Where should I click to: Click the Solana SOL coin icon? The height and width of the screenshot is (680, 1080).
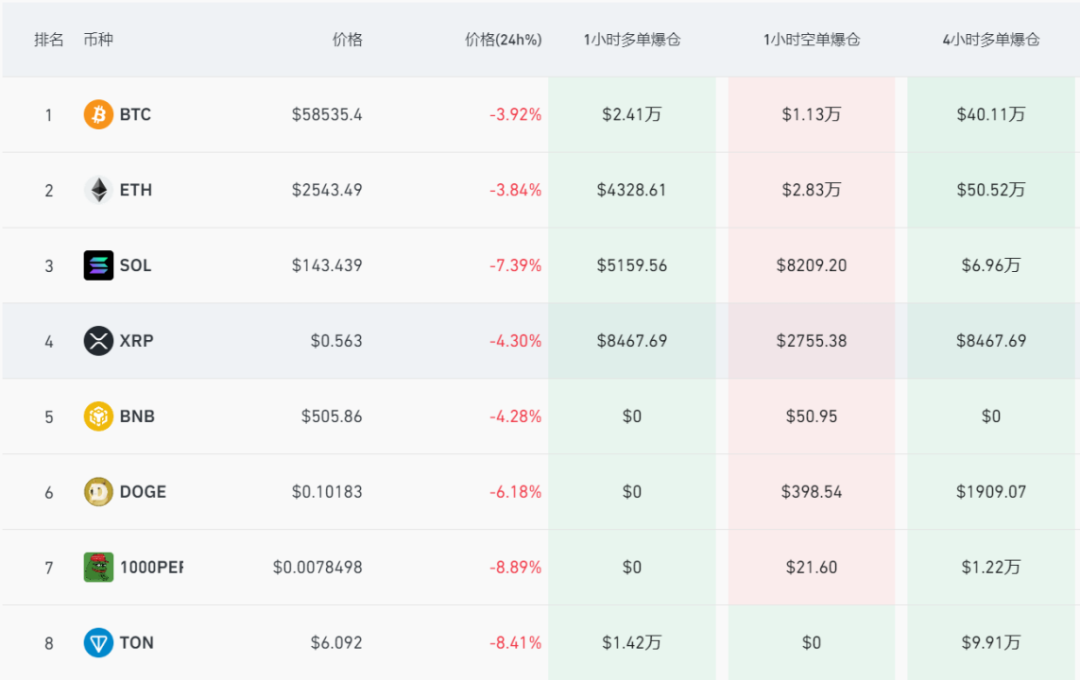click(98, 265)
